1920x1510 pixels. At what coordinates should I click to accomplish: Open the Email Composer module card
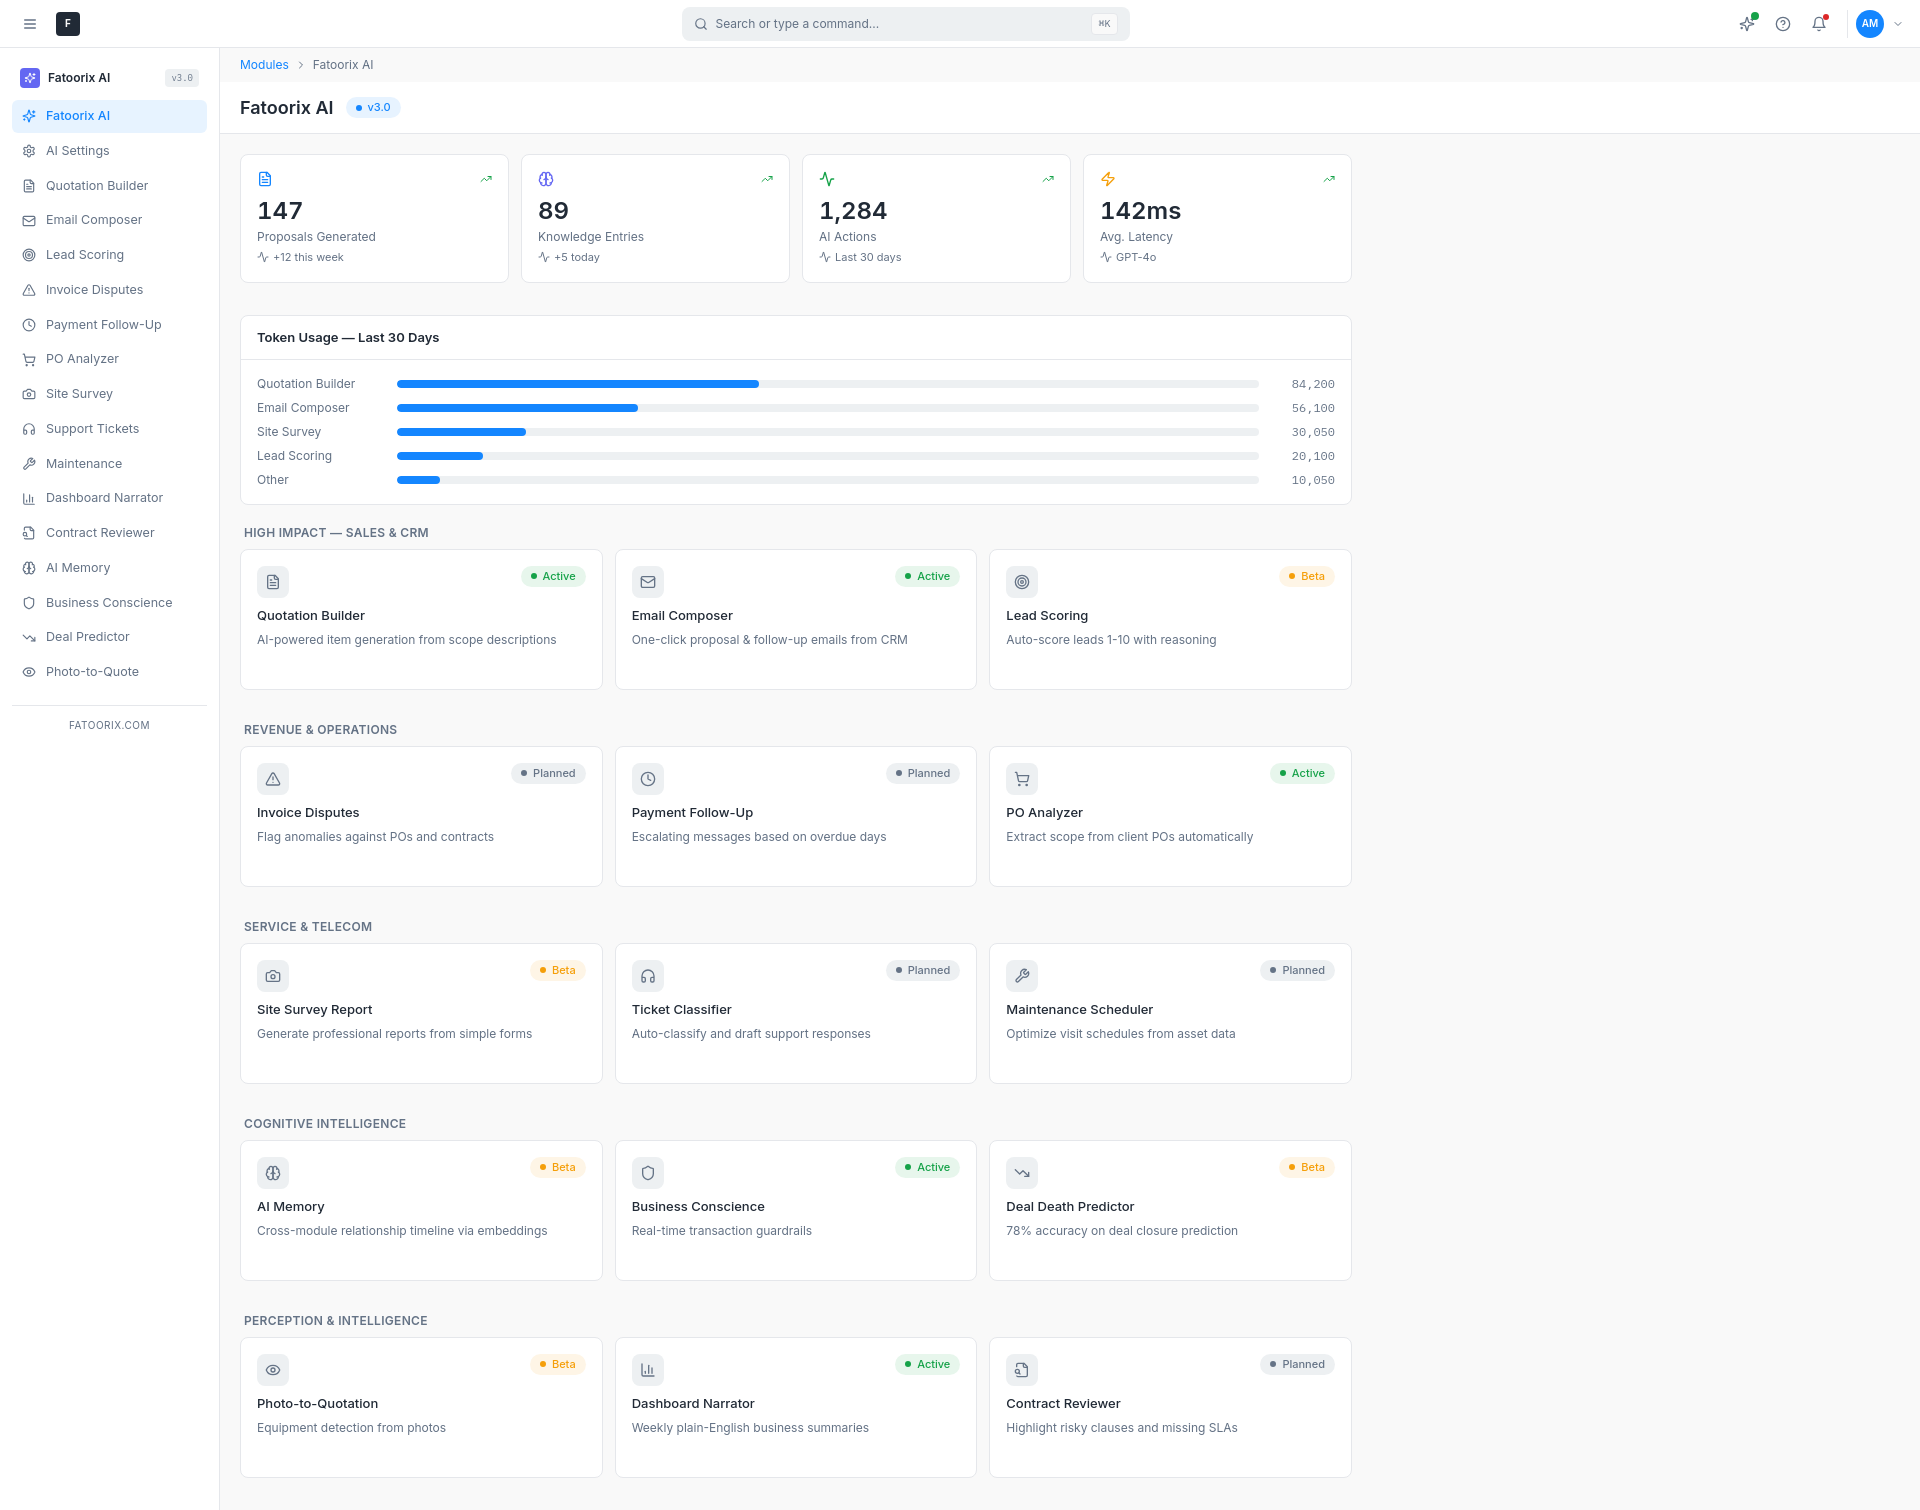click(x=796, y=619)
